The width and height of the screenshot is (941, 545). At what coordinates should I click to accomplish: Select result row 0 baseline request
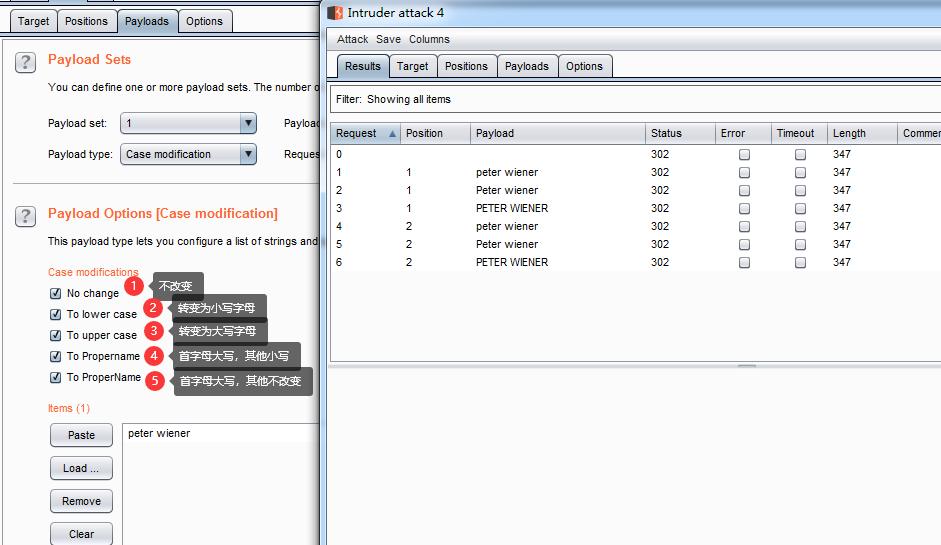coord(636,155)
